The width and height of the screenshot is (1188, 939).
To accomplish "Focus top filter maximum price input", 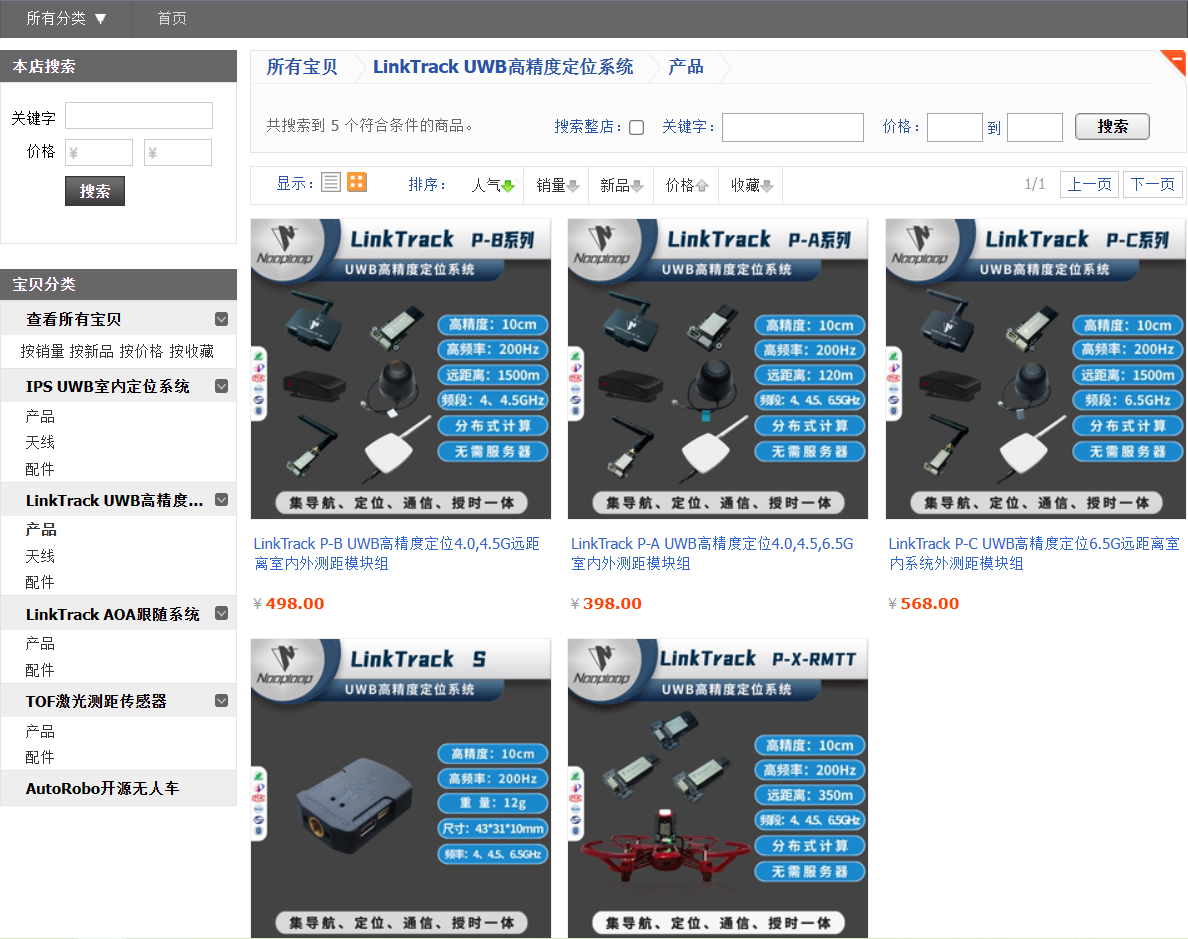I will 1035,127.
